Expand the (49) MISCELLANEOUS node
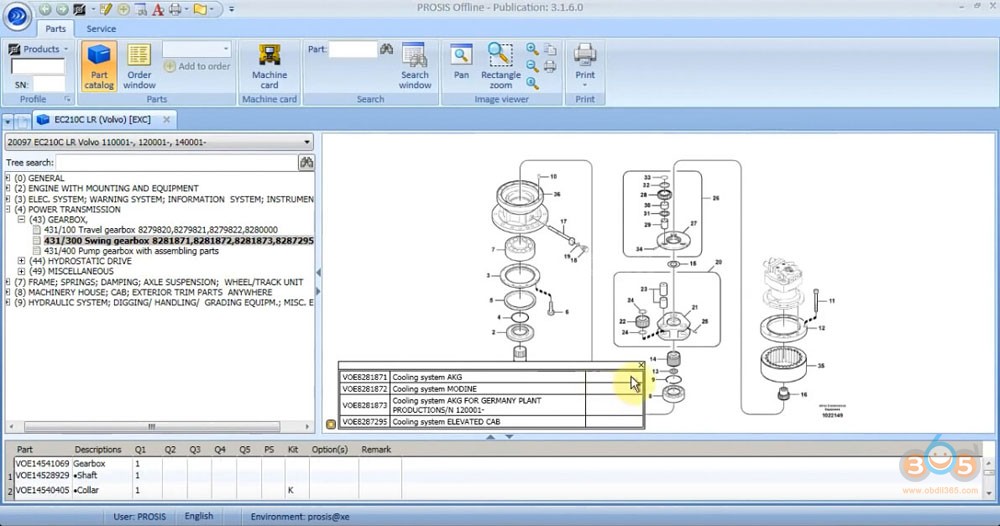The height and width of the screenshot is (526, 1000). [x=22, y=271]
